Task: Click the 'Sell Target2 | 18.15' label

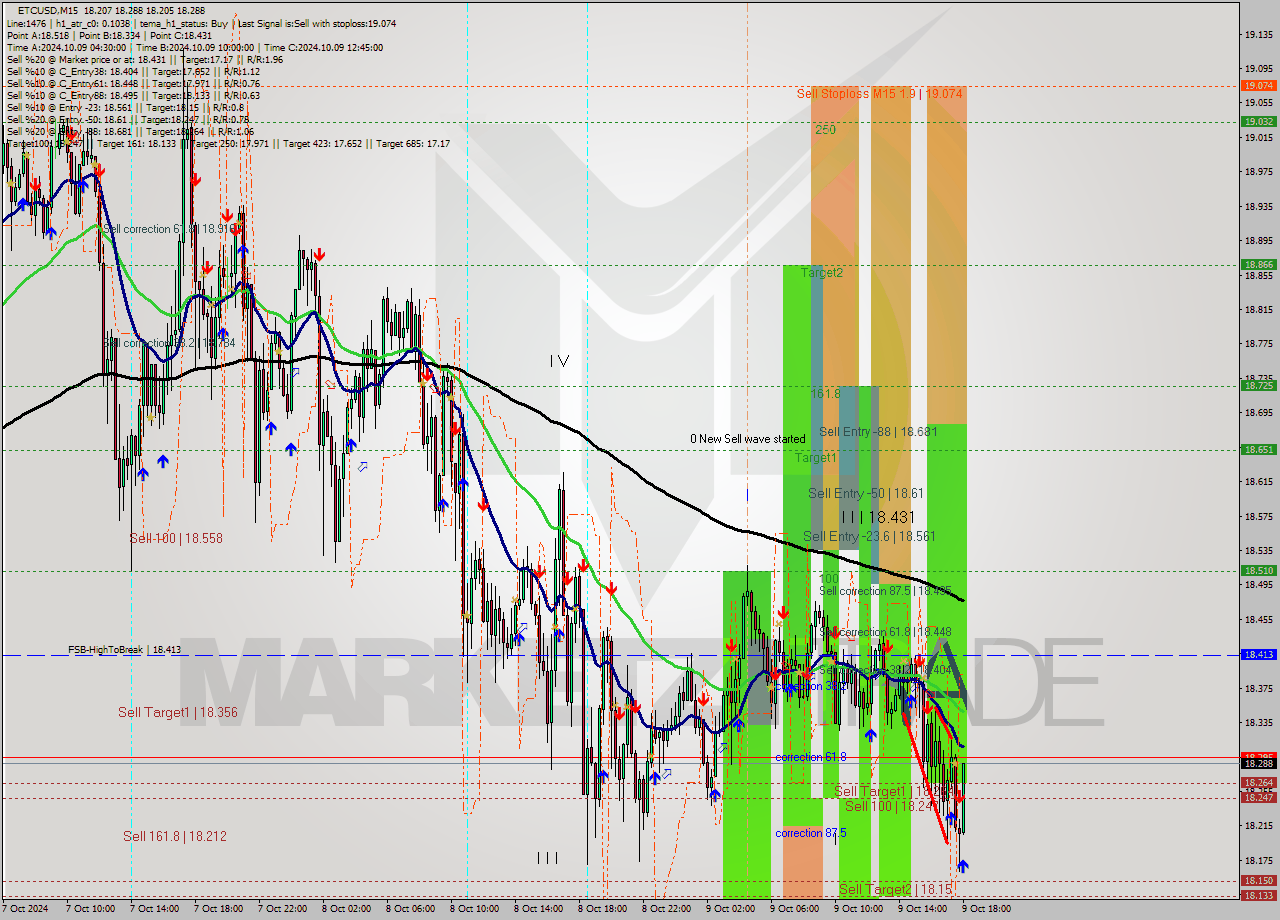Action: pos(896,889)
